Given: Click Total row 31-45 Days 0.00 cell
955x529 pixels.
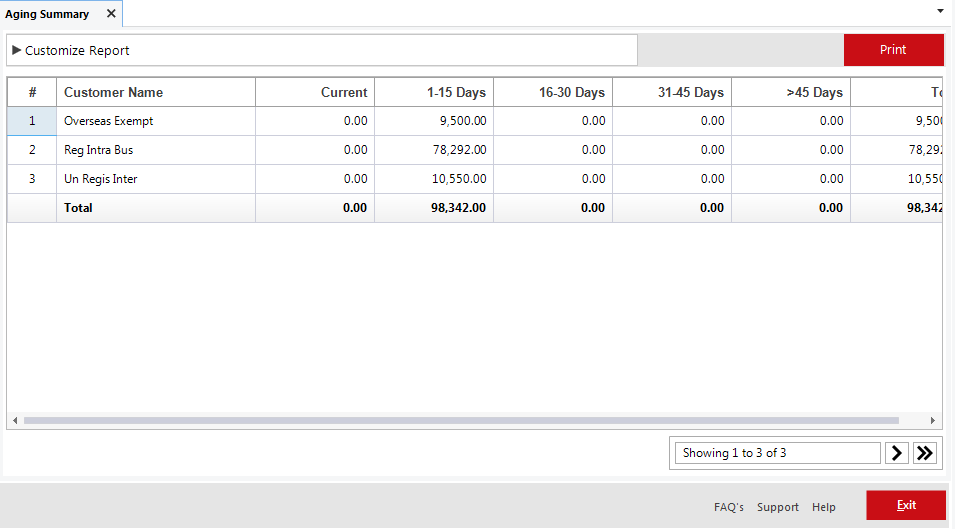Looking at the screenshot, I should click(672, 208).
